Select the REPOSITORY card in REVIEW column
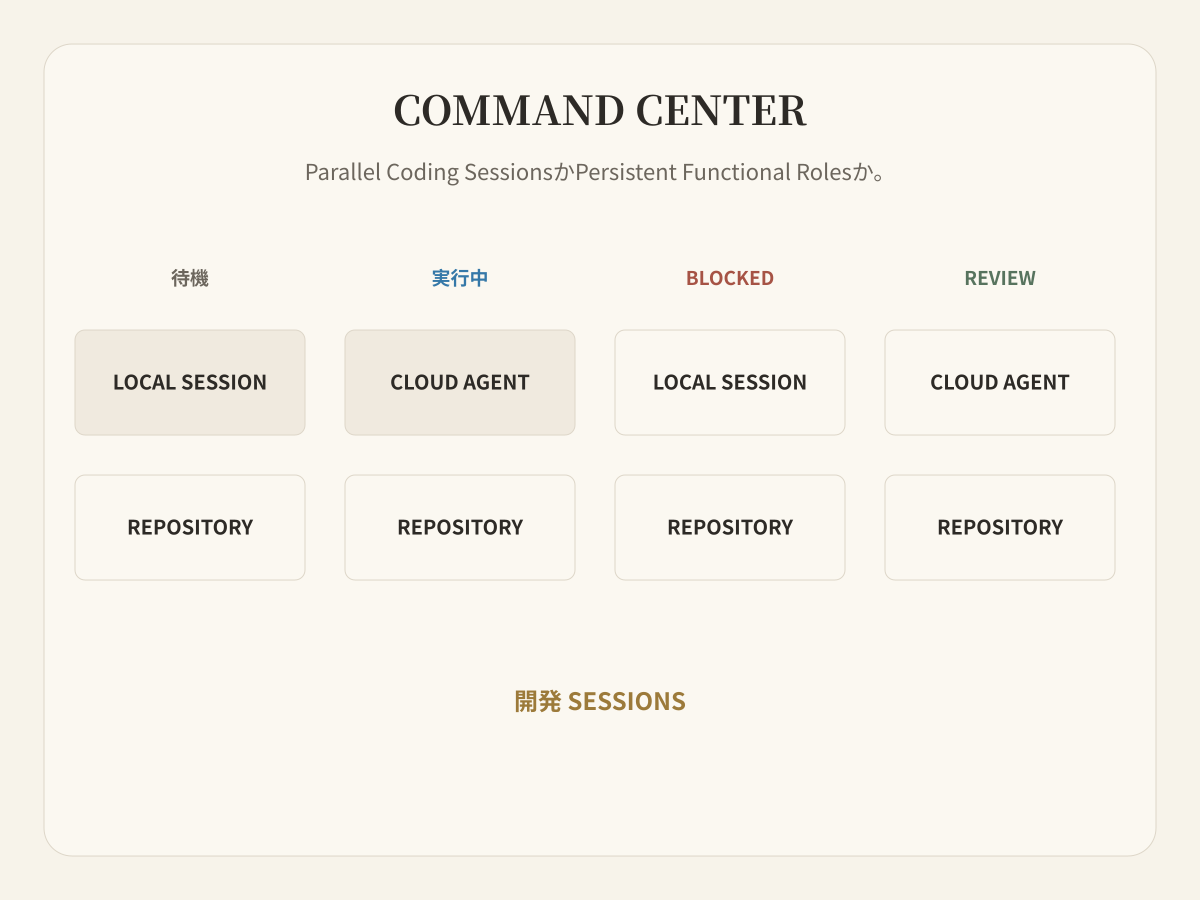This screenshot has height=900, width=1200. (1000, 527)
